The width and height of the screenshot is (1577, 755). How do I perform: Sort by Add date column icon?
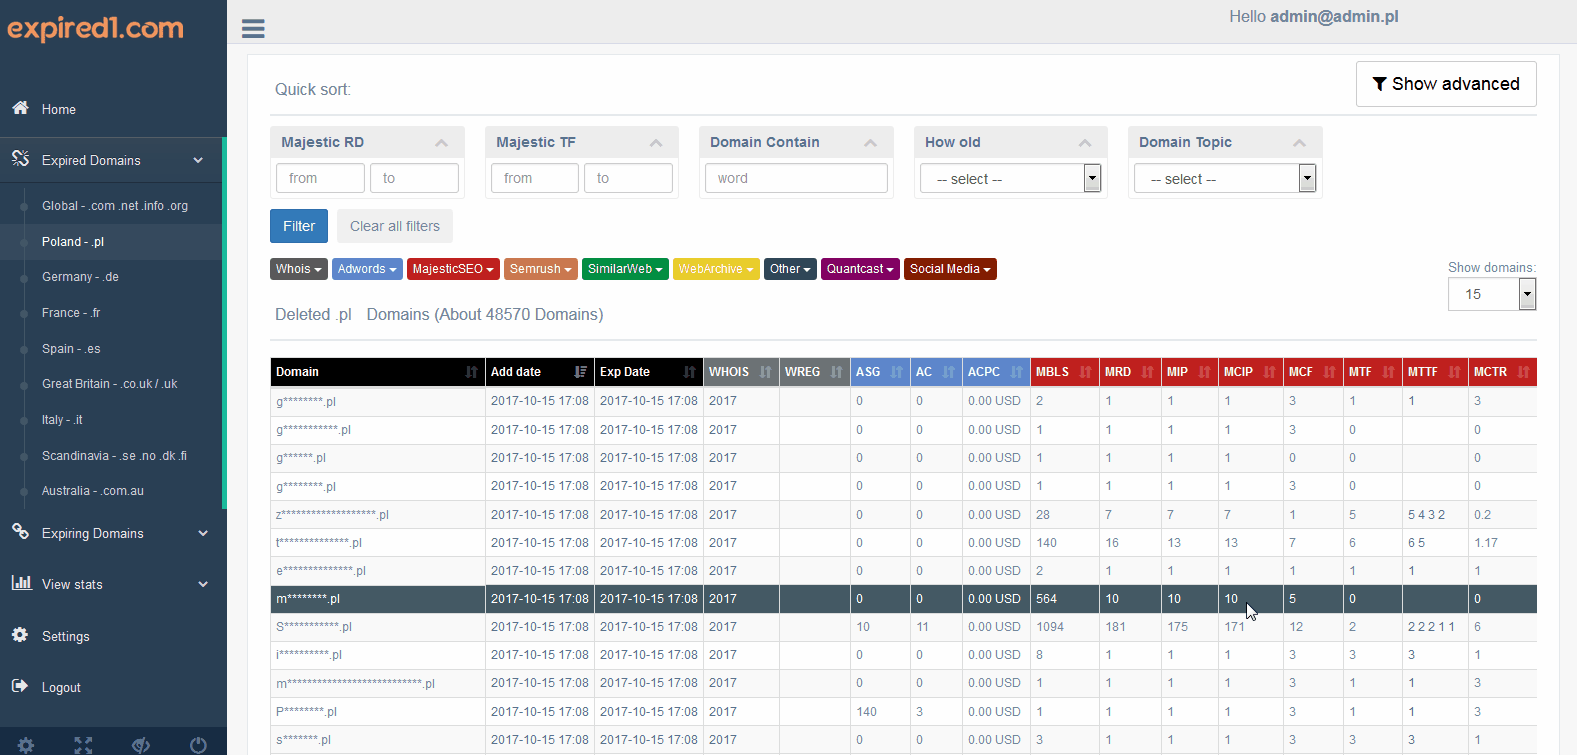pos(581,372)
